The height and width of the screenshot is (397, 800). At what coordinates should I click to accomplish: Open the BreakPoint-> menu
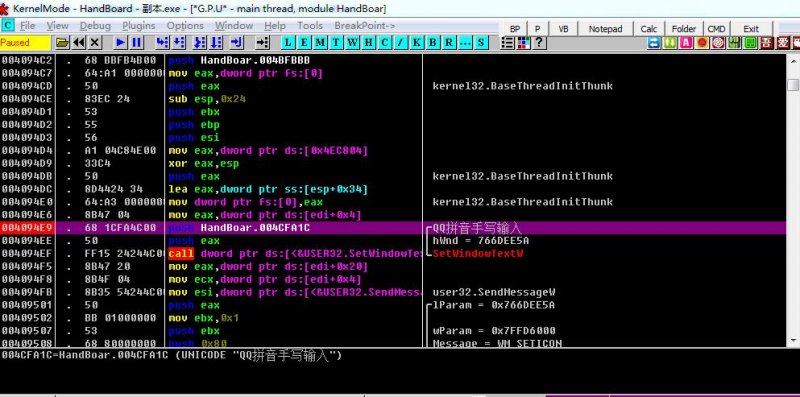click(365, 26)
